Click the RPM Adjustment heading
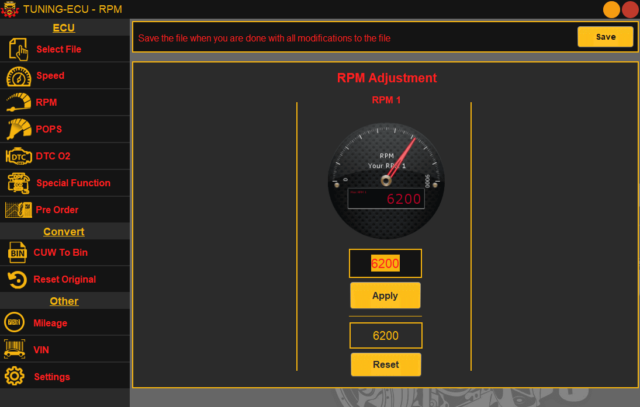This screenshot has width=640, height=407. 387,78
